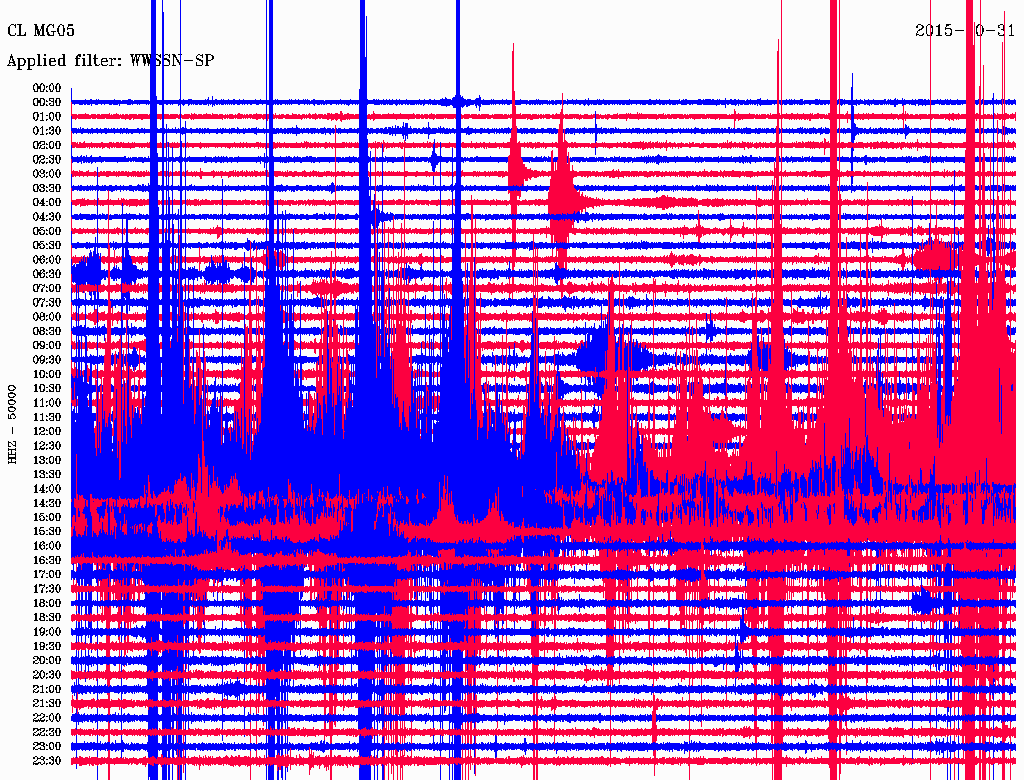
Task: Click the HHZ - 50000 axis label
Action: click(x=12, y=425)
